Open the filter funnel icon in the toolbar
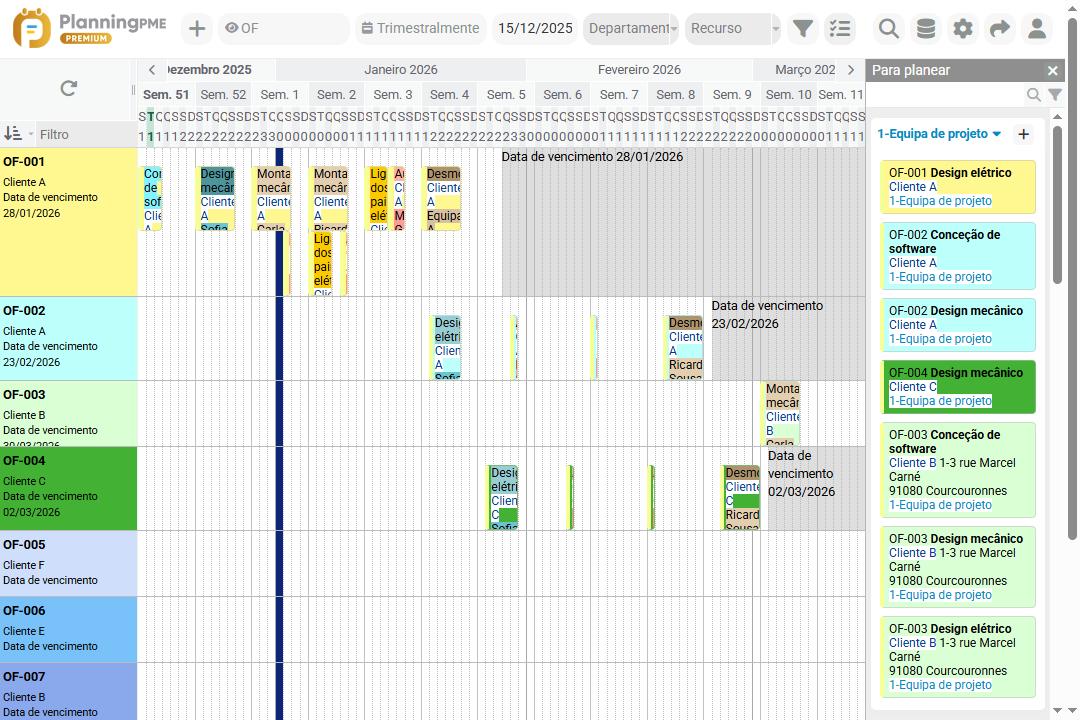This screenshot has height=720, width=1080. click(802, 28)
